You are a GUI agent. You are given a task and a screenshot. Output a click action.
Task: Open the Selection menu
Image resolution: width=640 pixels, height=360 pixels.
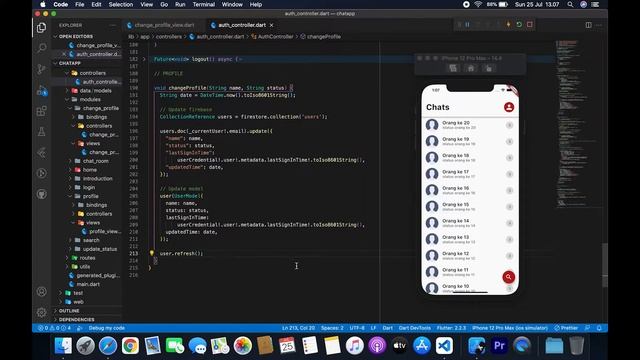click(x=120, y=4)
